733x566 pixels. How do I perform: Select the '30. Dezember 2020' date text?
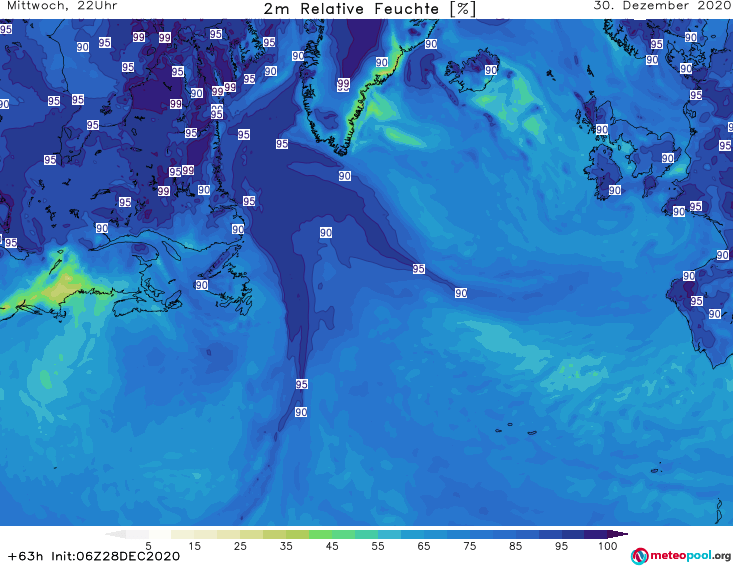(x=662, y=6)
